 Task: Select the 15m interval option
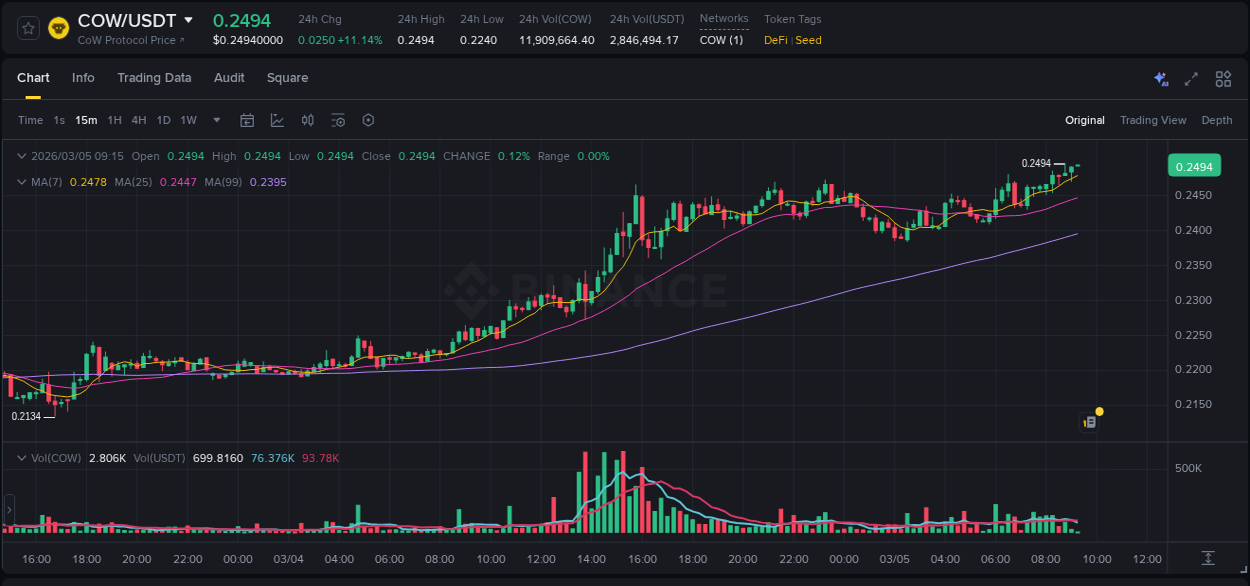click(86, 120)
